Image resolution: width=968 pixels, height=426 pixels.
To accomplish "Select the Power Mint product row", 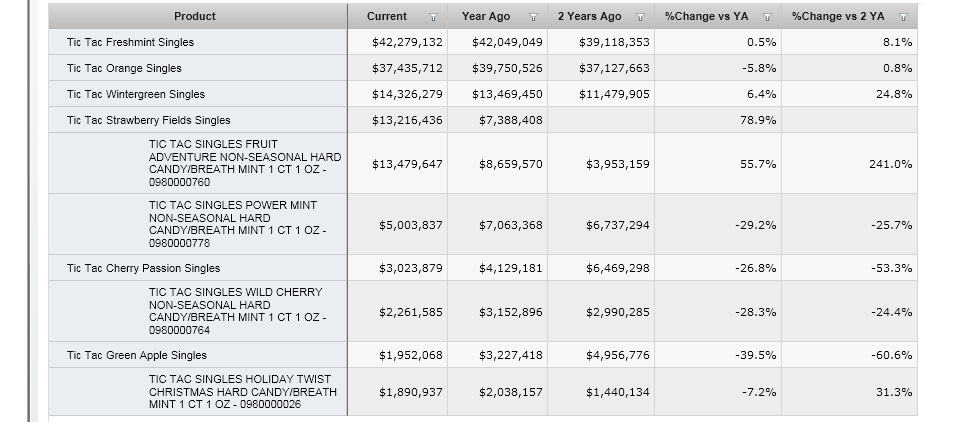I will coord(238,224).
